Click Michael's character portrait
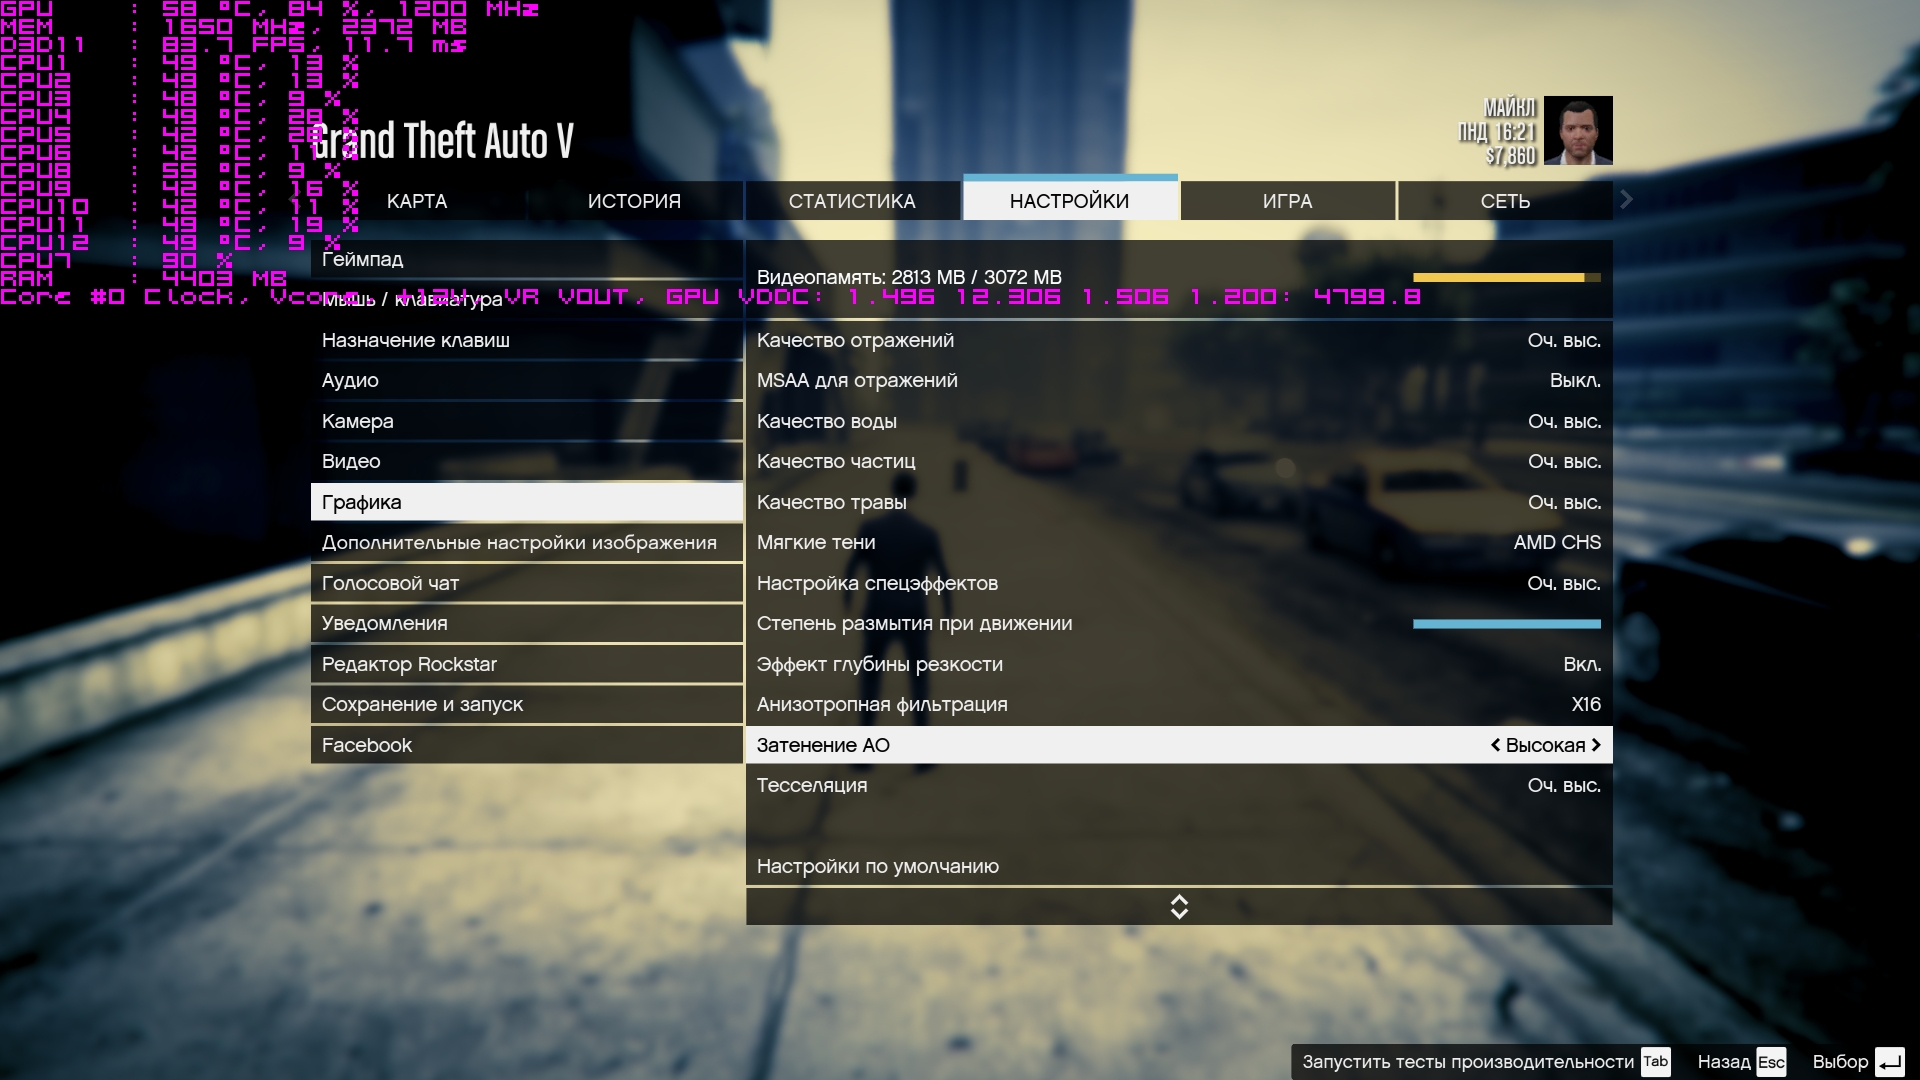The image size is (1920, 1080). click(x=1577, y=130)
